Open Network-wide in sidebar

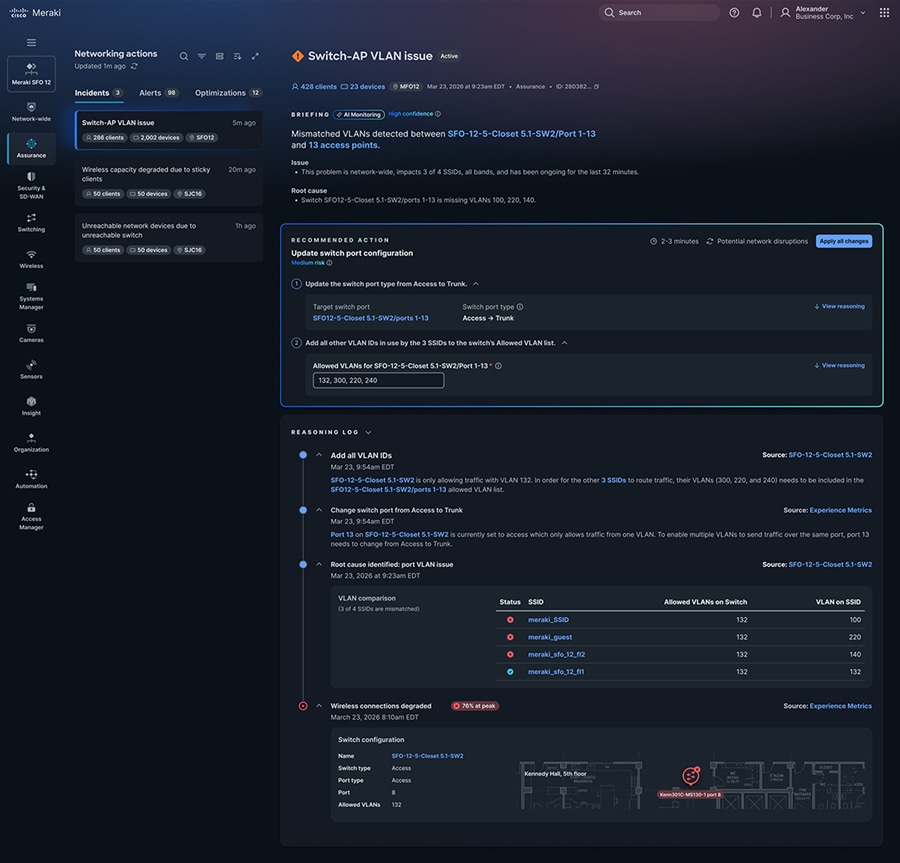click(x=31, y=111)
